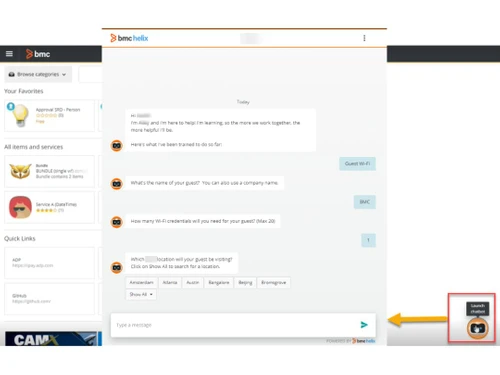Click the Type a message input field
The width and height of the screenshot is (500, 375).
pyautogui.click(x=233, y=325)
